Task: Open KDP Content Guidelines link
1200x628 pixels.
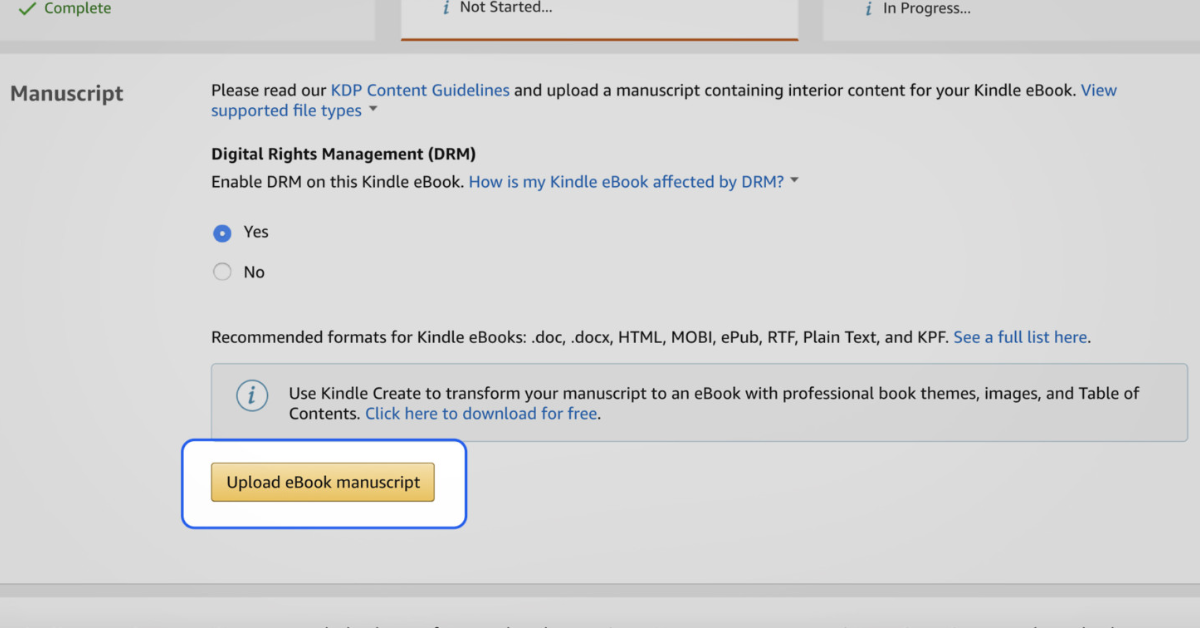Action: click(420, 90)
